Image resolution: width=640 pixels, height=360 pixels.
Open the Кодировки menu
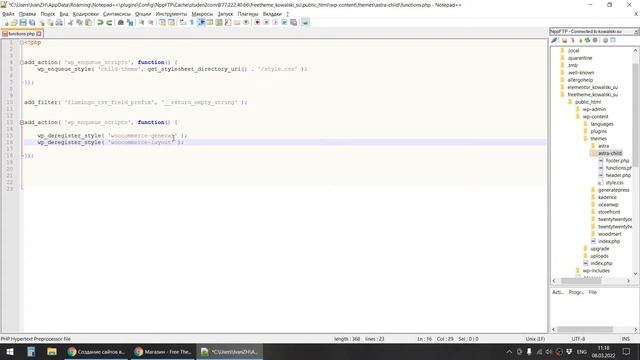[86, 14]
